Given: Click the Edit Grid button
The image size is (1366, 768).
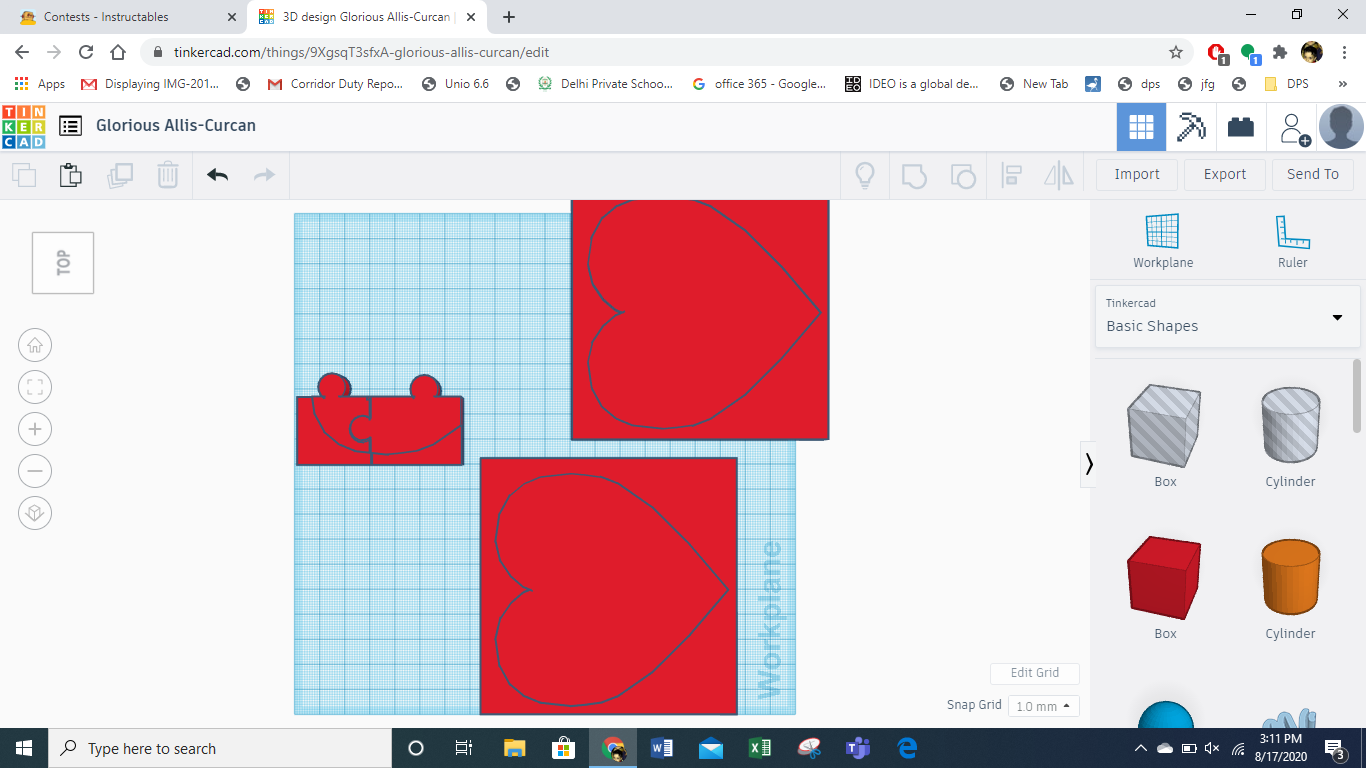Looking at the screenshot, I should tap(1035, 673).
